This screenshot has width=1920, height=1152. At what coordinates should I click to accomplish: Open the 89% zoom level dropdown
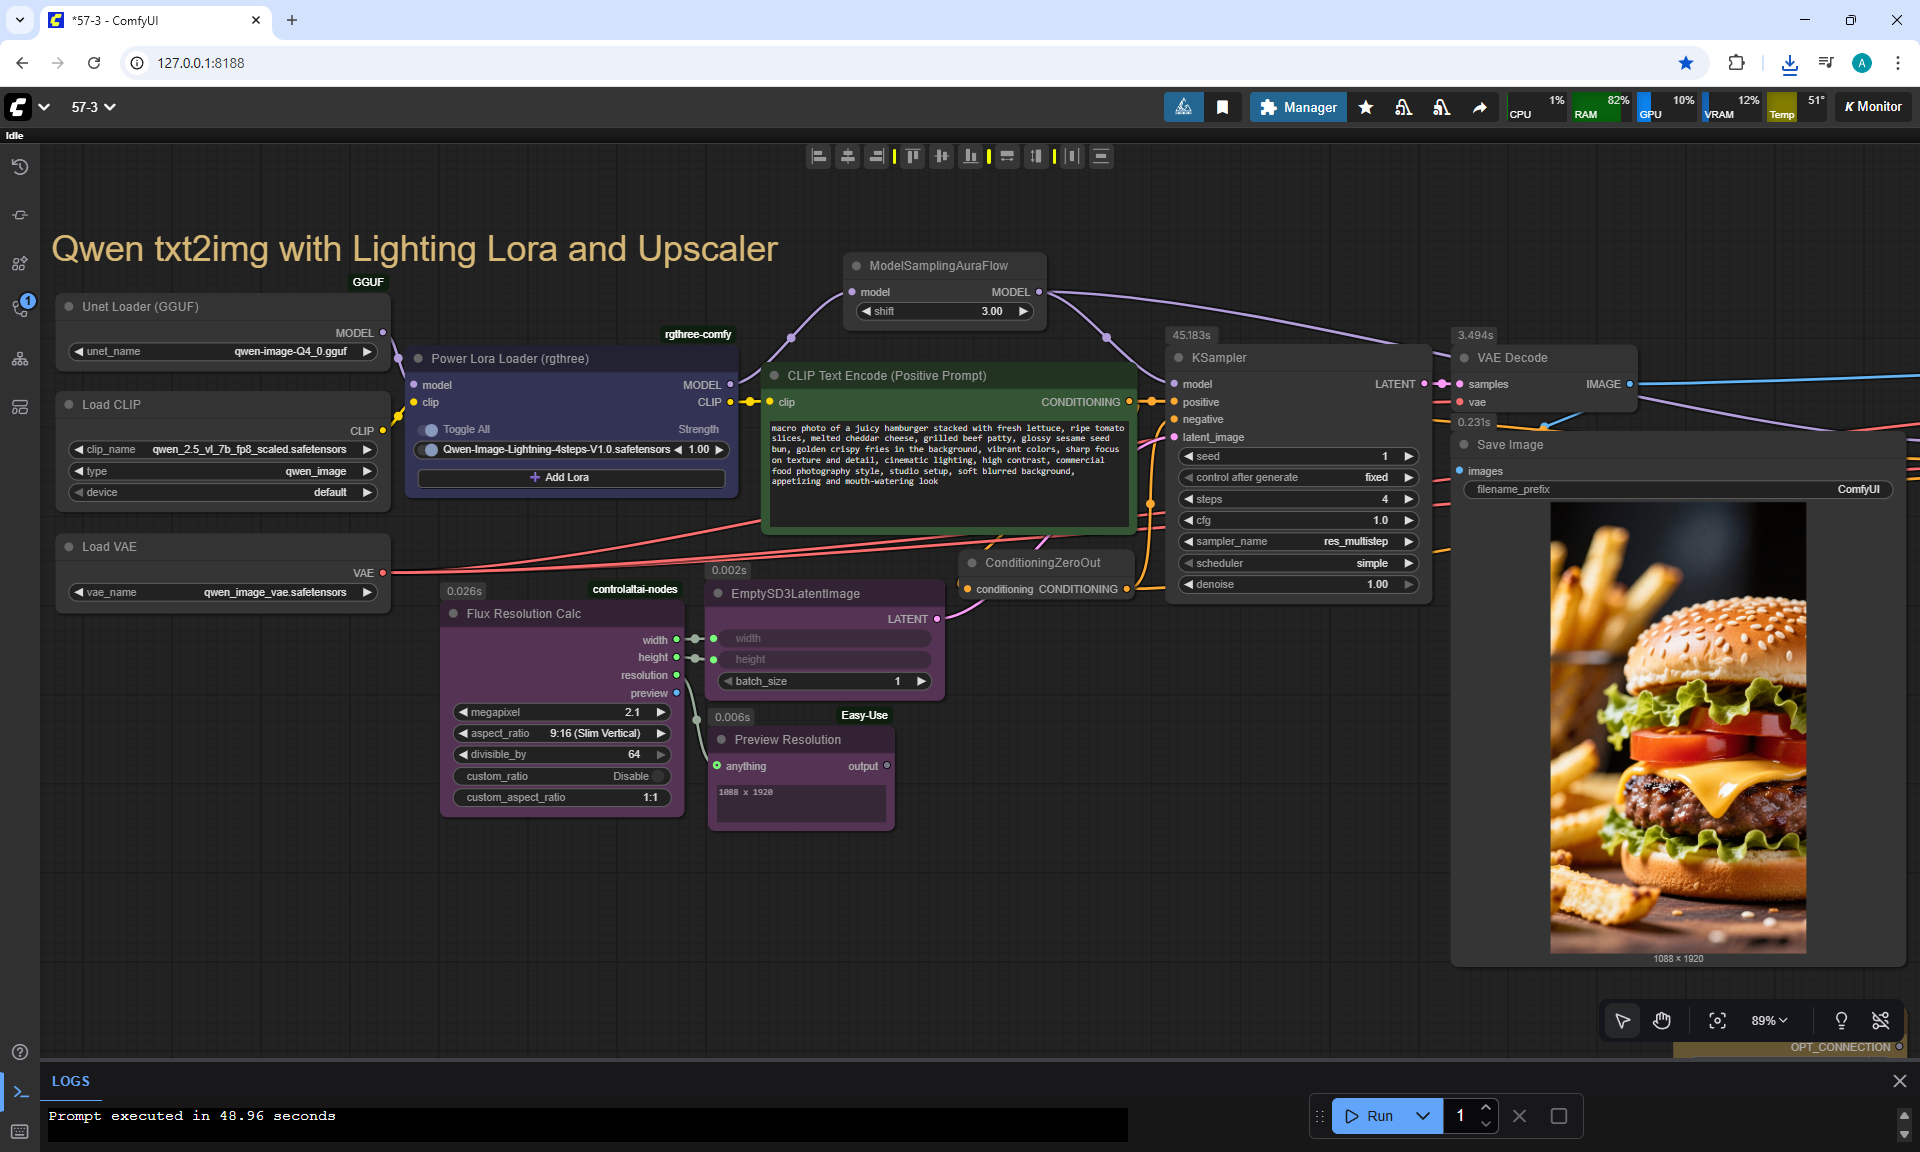click(1768, 1020)
